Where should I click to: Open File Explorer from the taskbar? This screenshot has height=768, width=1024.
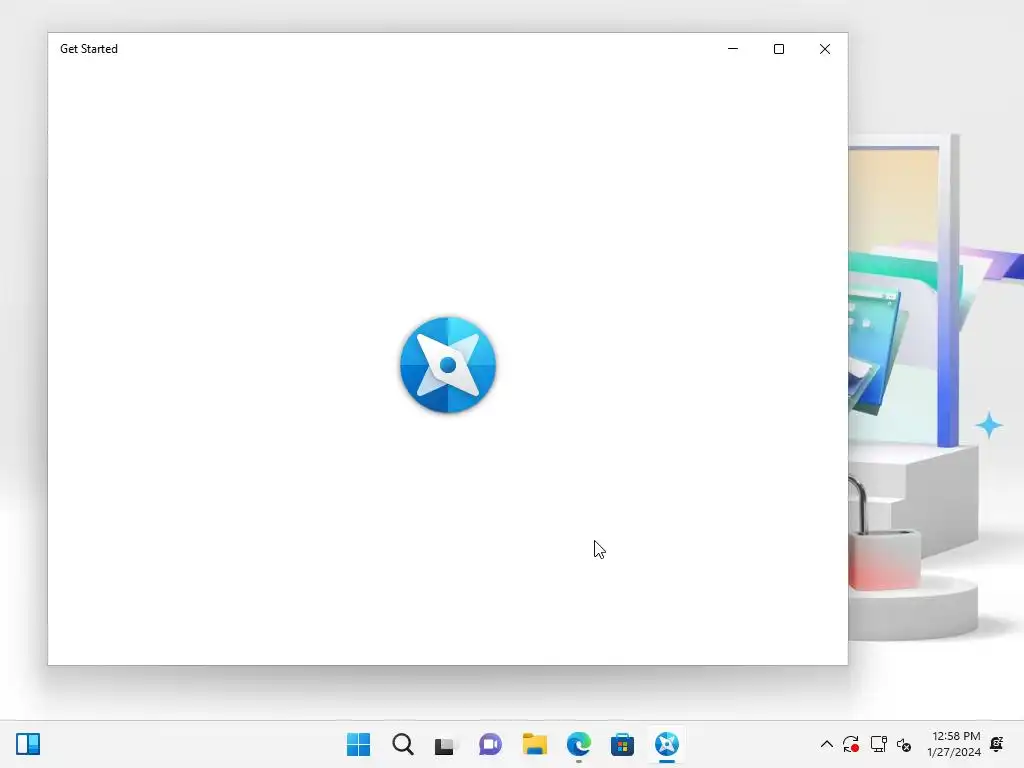point(535,744)
